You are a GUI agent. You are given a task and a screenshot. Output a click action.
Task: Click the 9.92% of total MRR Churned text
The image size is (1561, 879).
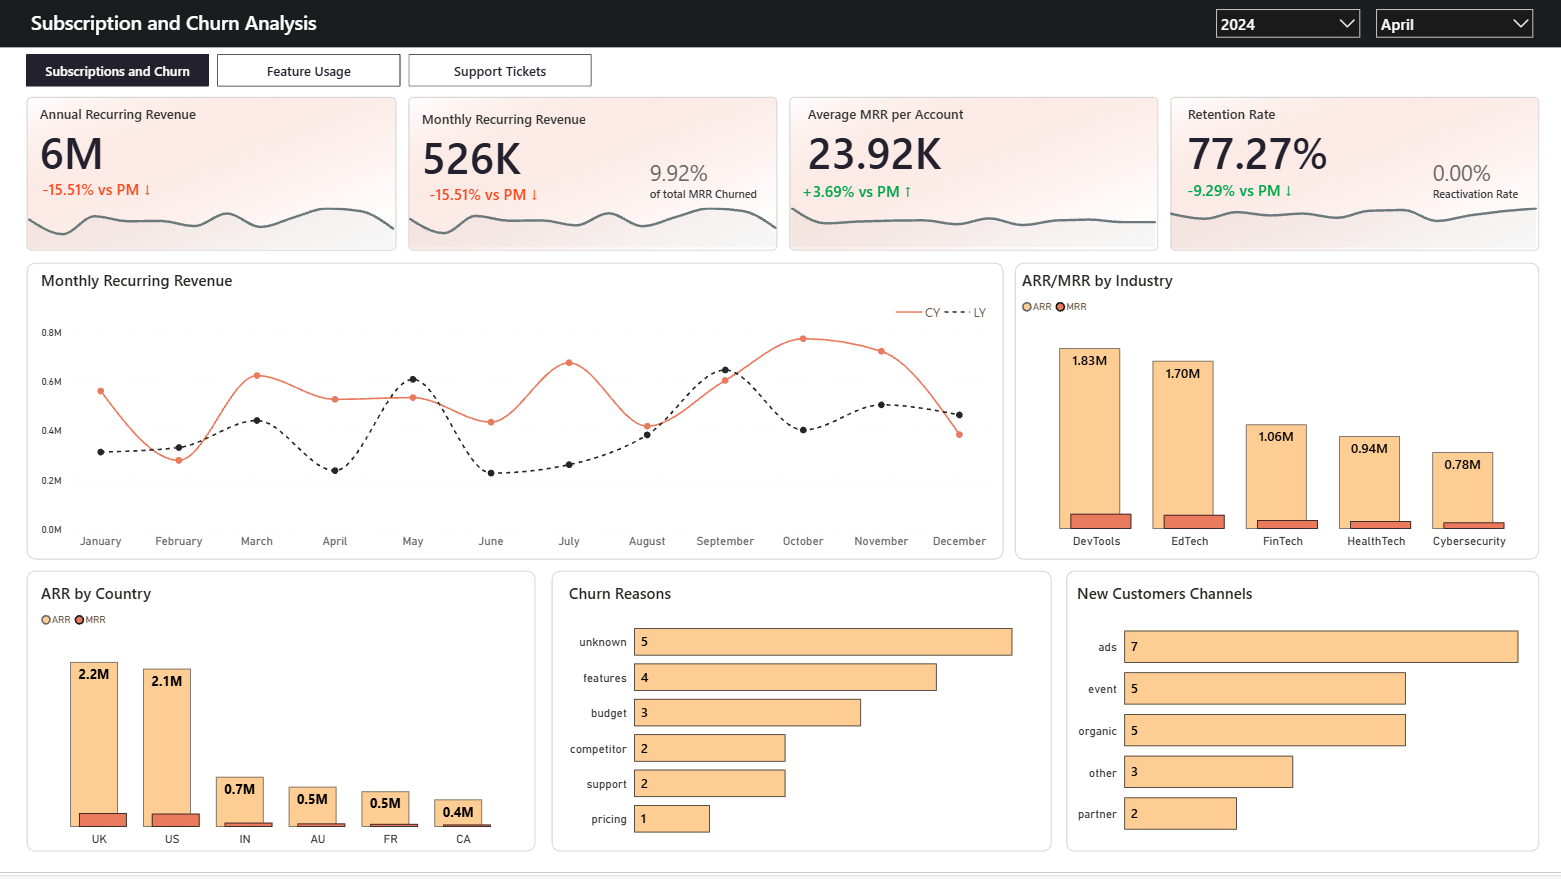coord(703,181)
